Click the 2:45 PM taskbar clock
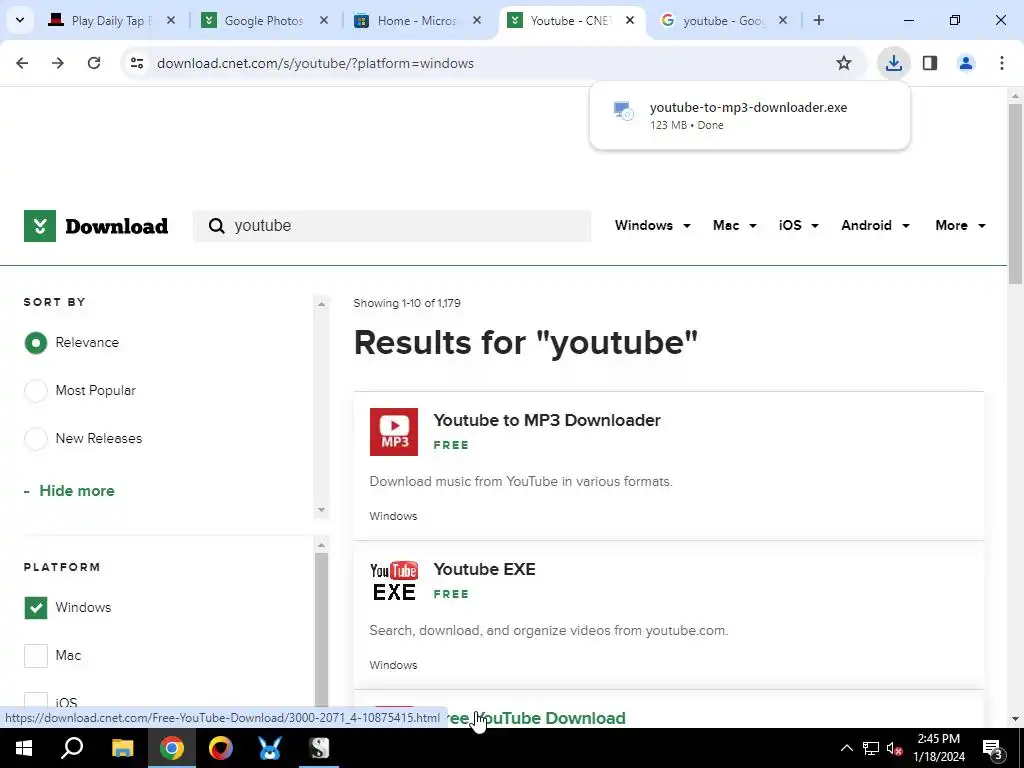Image resolution: width=1024 pixels, height=768 pixels. pos(938,748)
